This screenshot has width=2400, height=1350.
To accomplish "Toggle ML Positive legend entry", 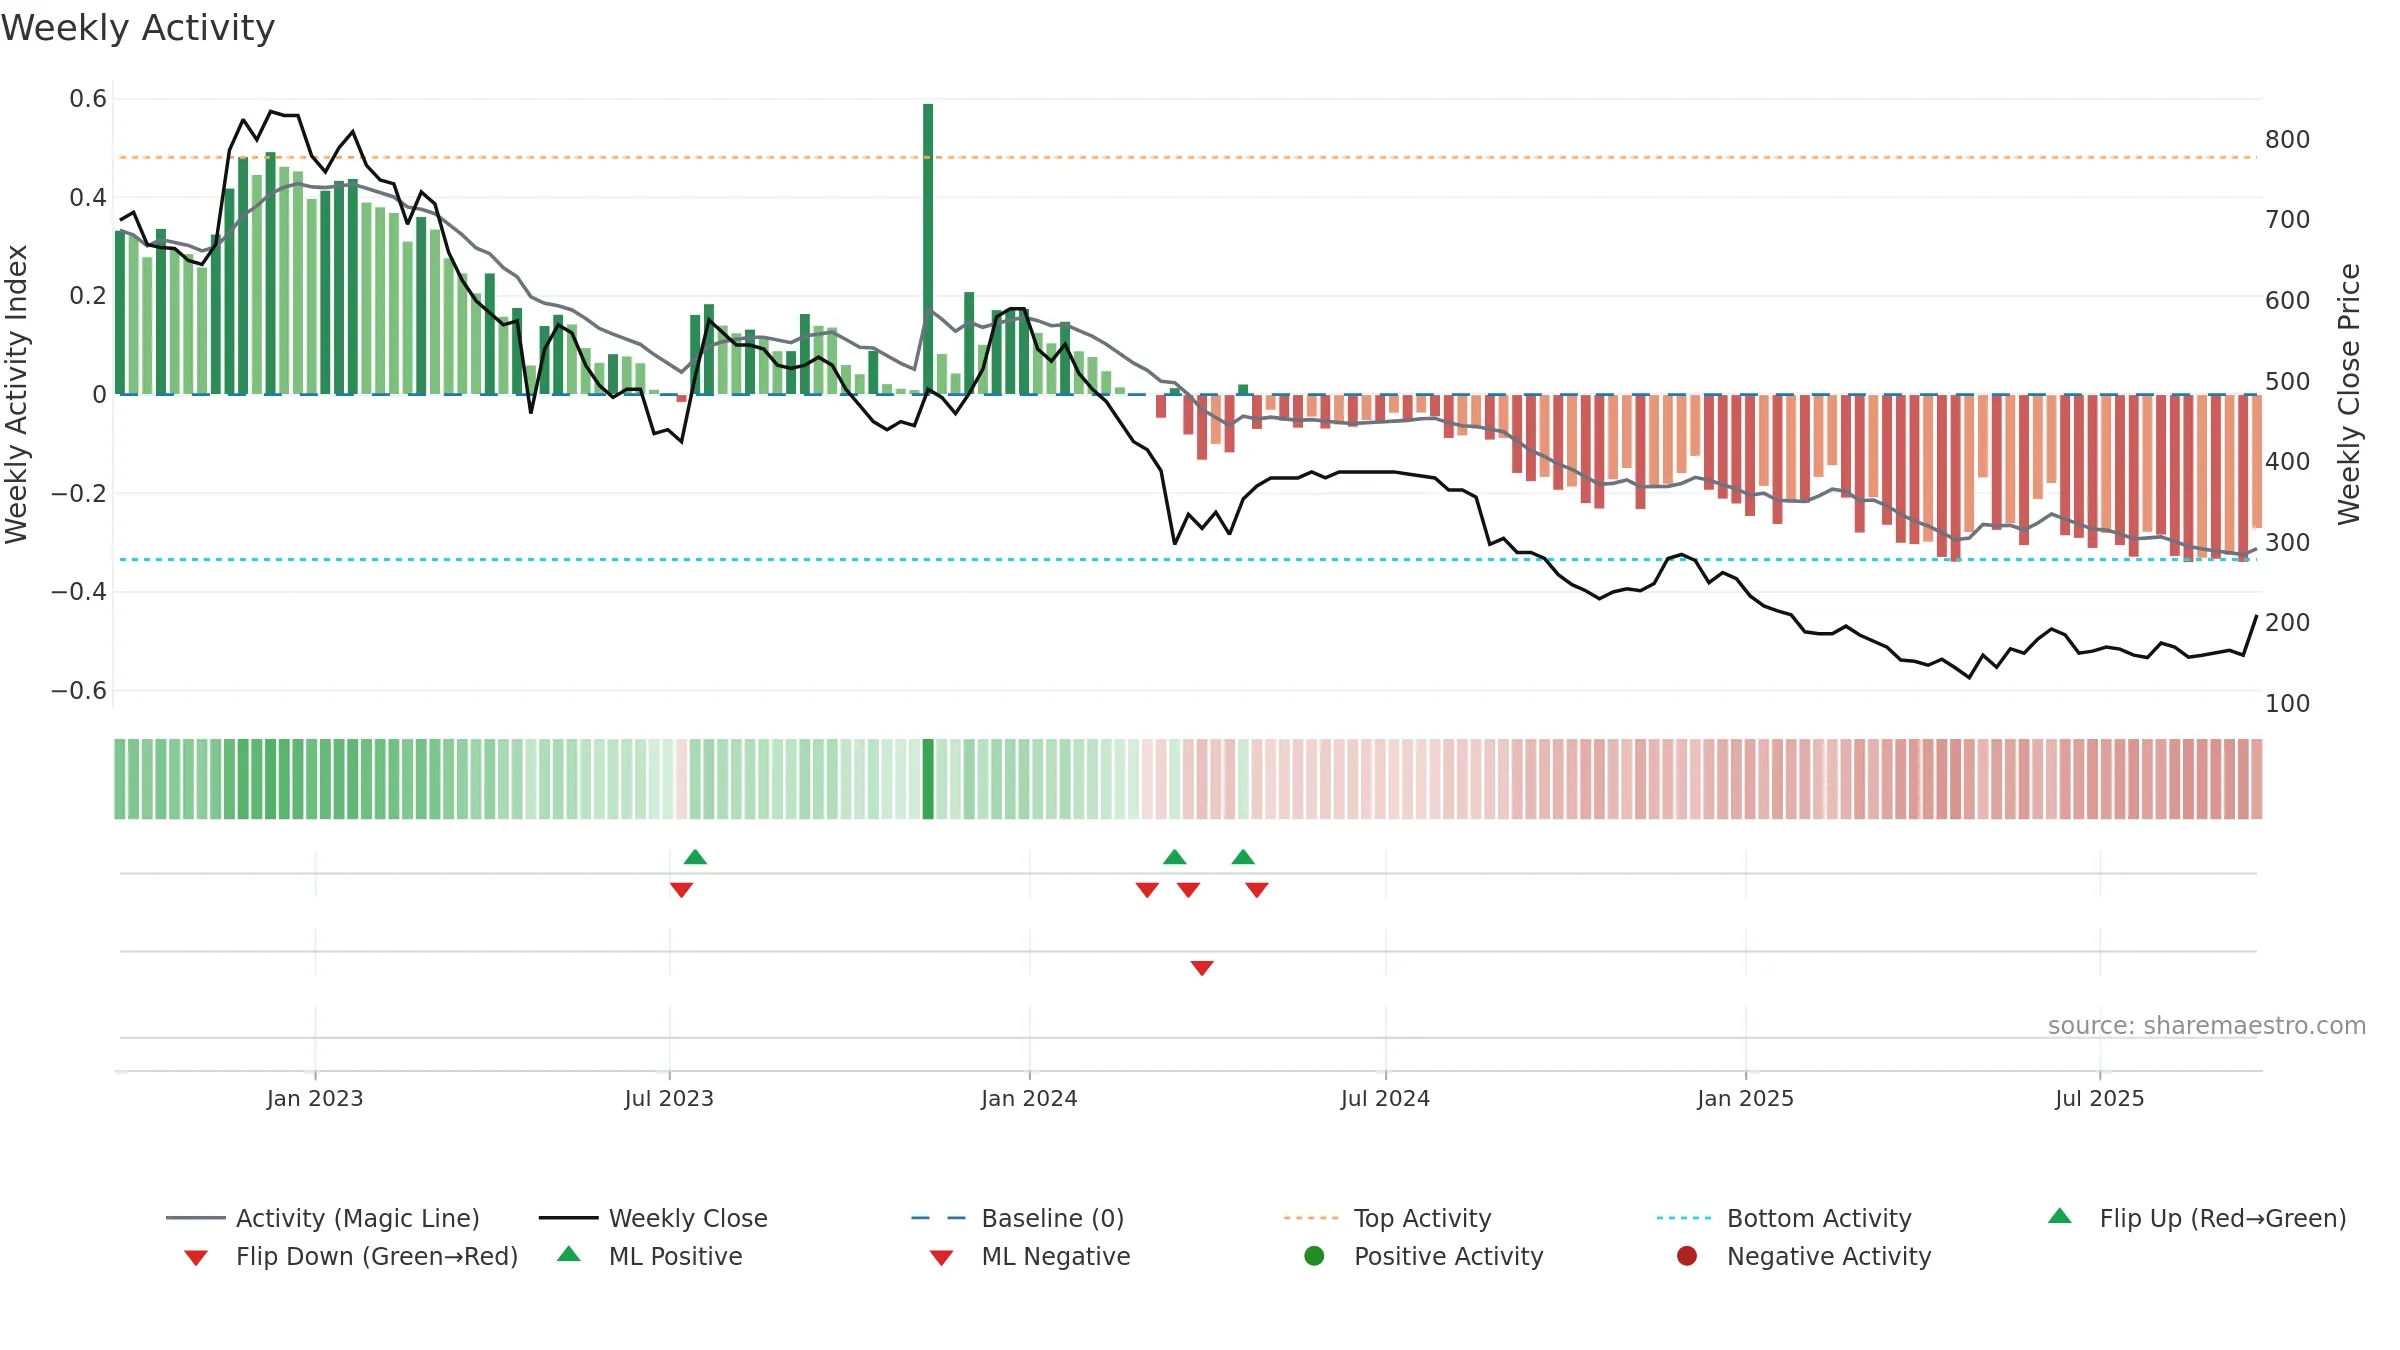I will 650,1256.
